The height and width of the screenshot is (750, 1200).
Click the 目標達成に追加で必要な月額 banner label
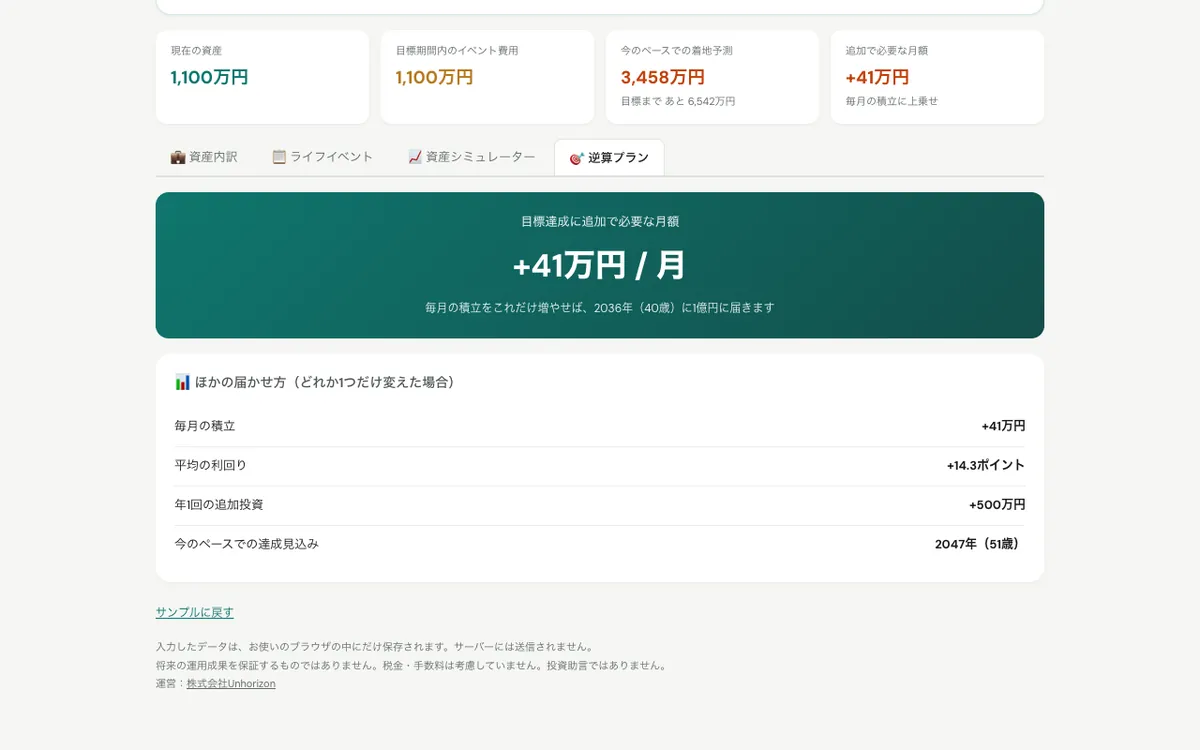click(600, 221)
